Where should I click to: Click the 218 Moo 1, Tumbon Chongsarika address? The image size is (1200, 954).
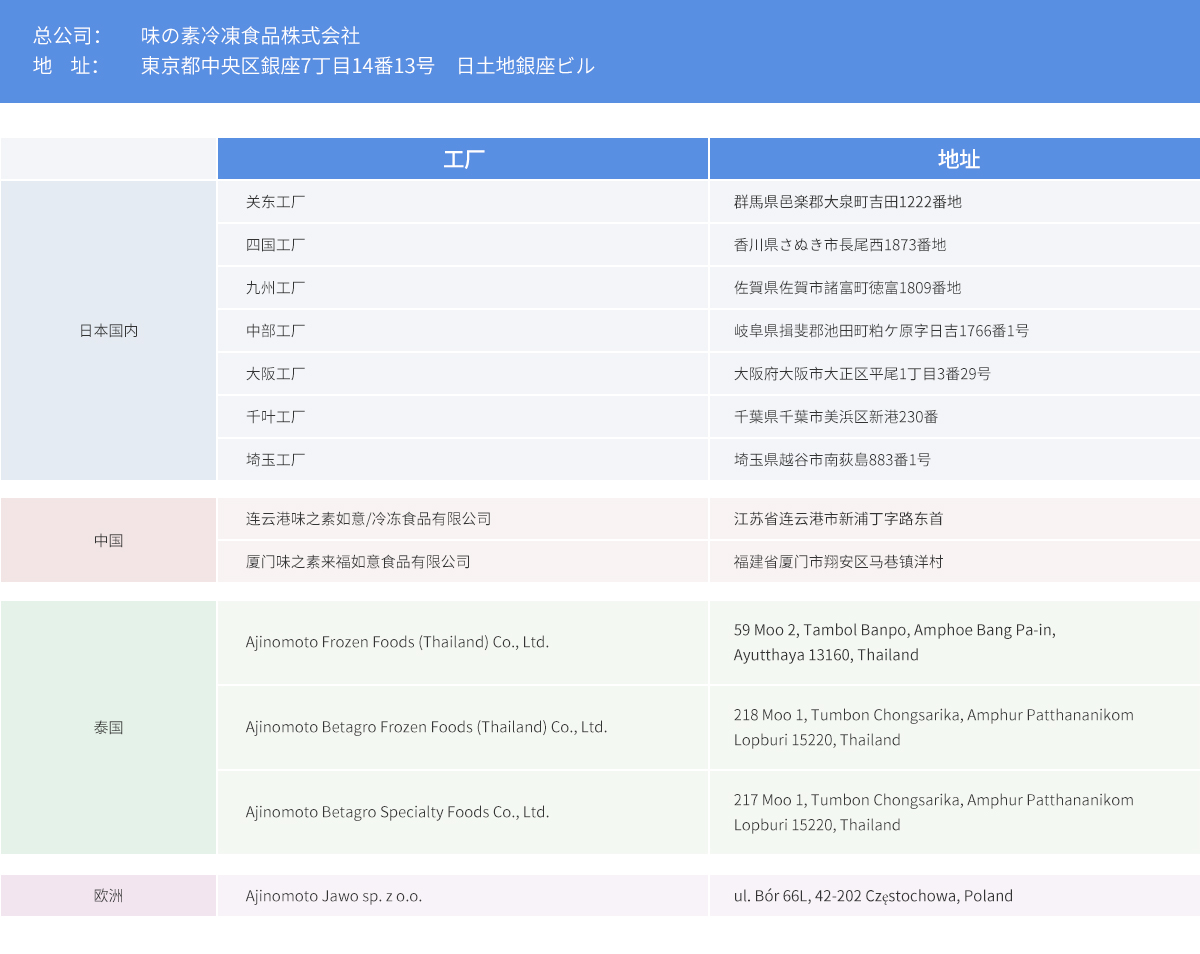(x=934, y=727)
